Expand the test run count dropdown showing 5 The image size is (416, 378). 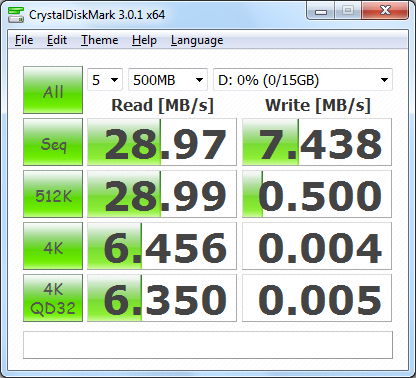click(x=105, y=80)
